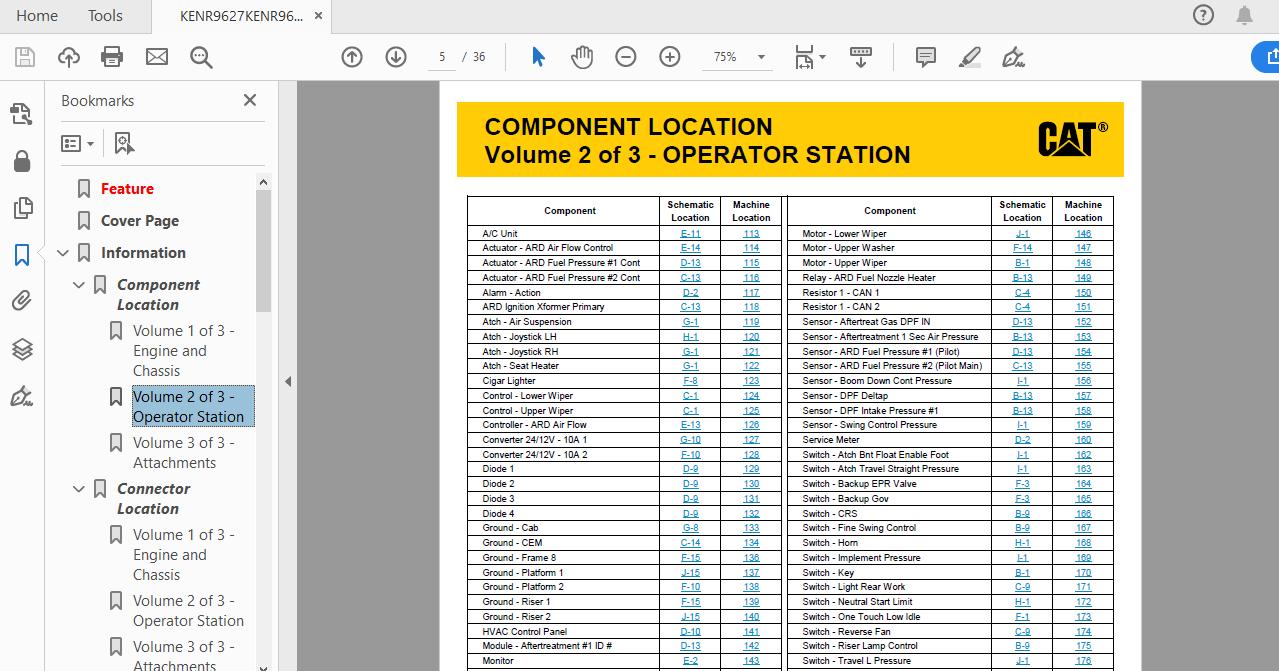The width and height of the screenshot is (1279, 671).
Task: Go to previous page arrow
Action: tap(352, 57)
